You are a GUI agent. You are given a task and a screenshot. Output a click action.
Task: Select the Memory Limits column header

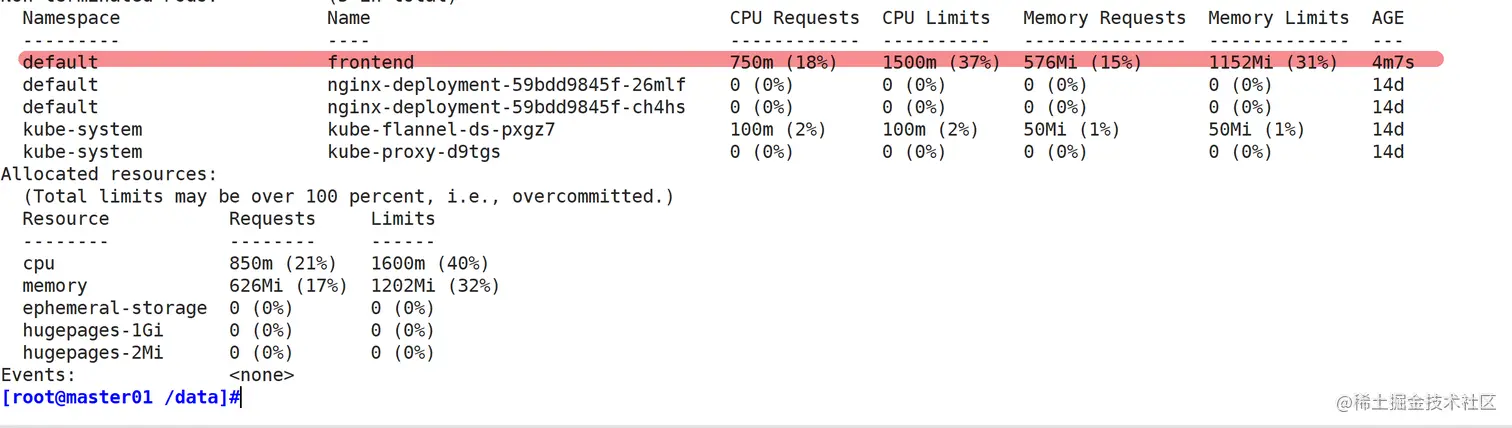coord(1278,18)
